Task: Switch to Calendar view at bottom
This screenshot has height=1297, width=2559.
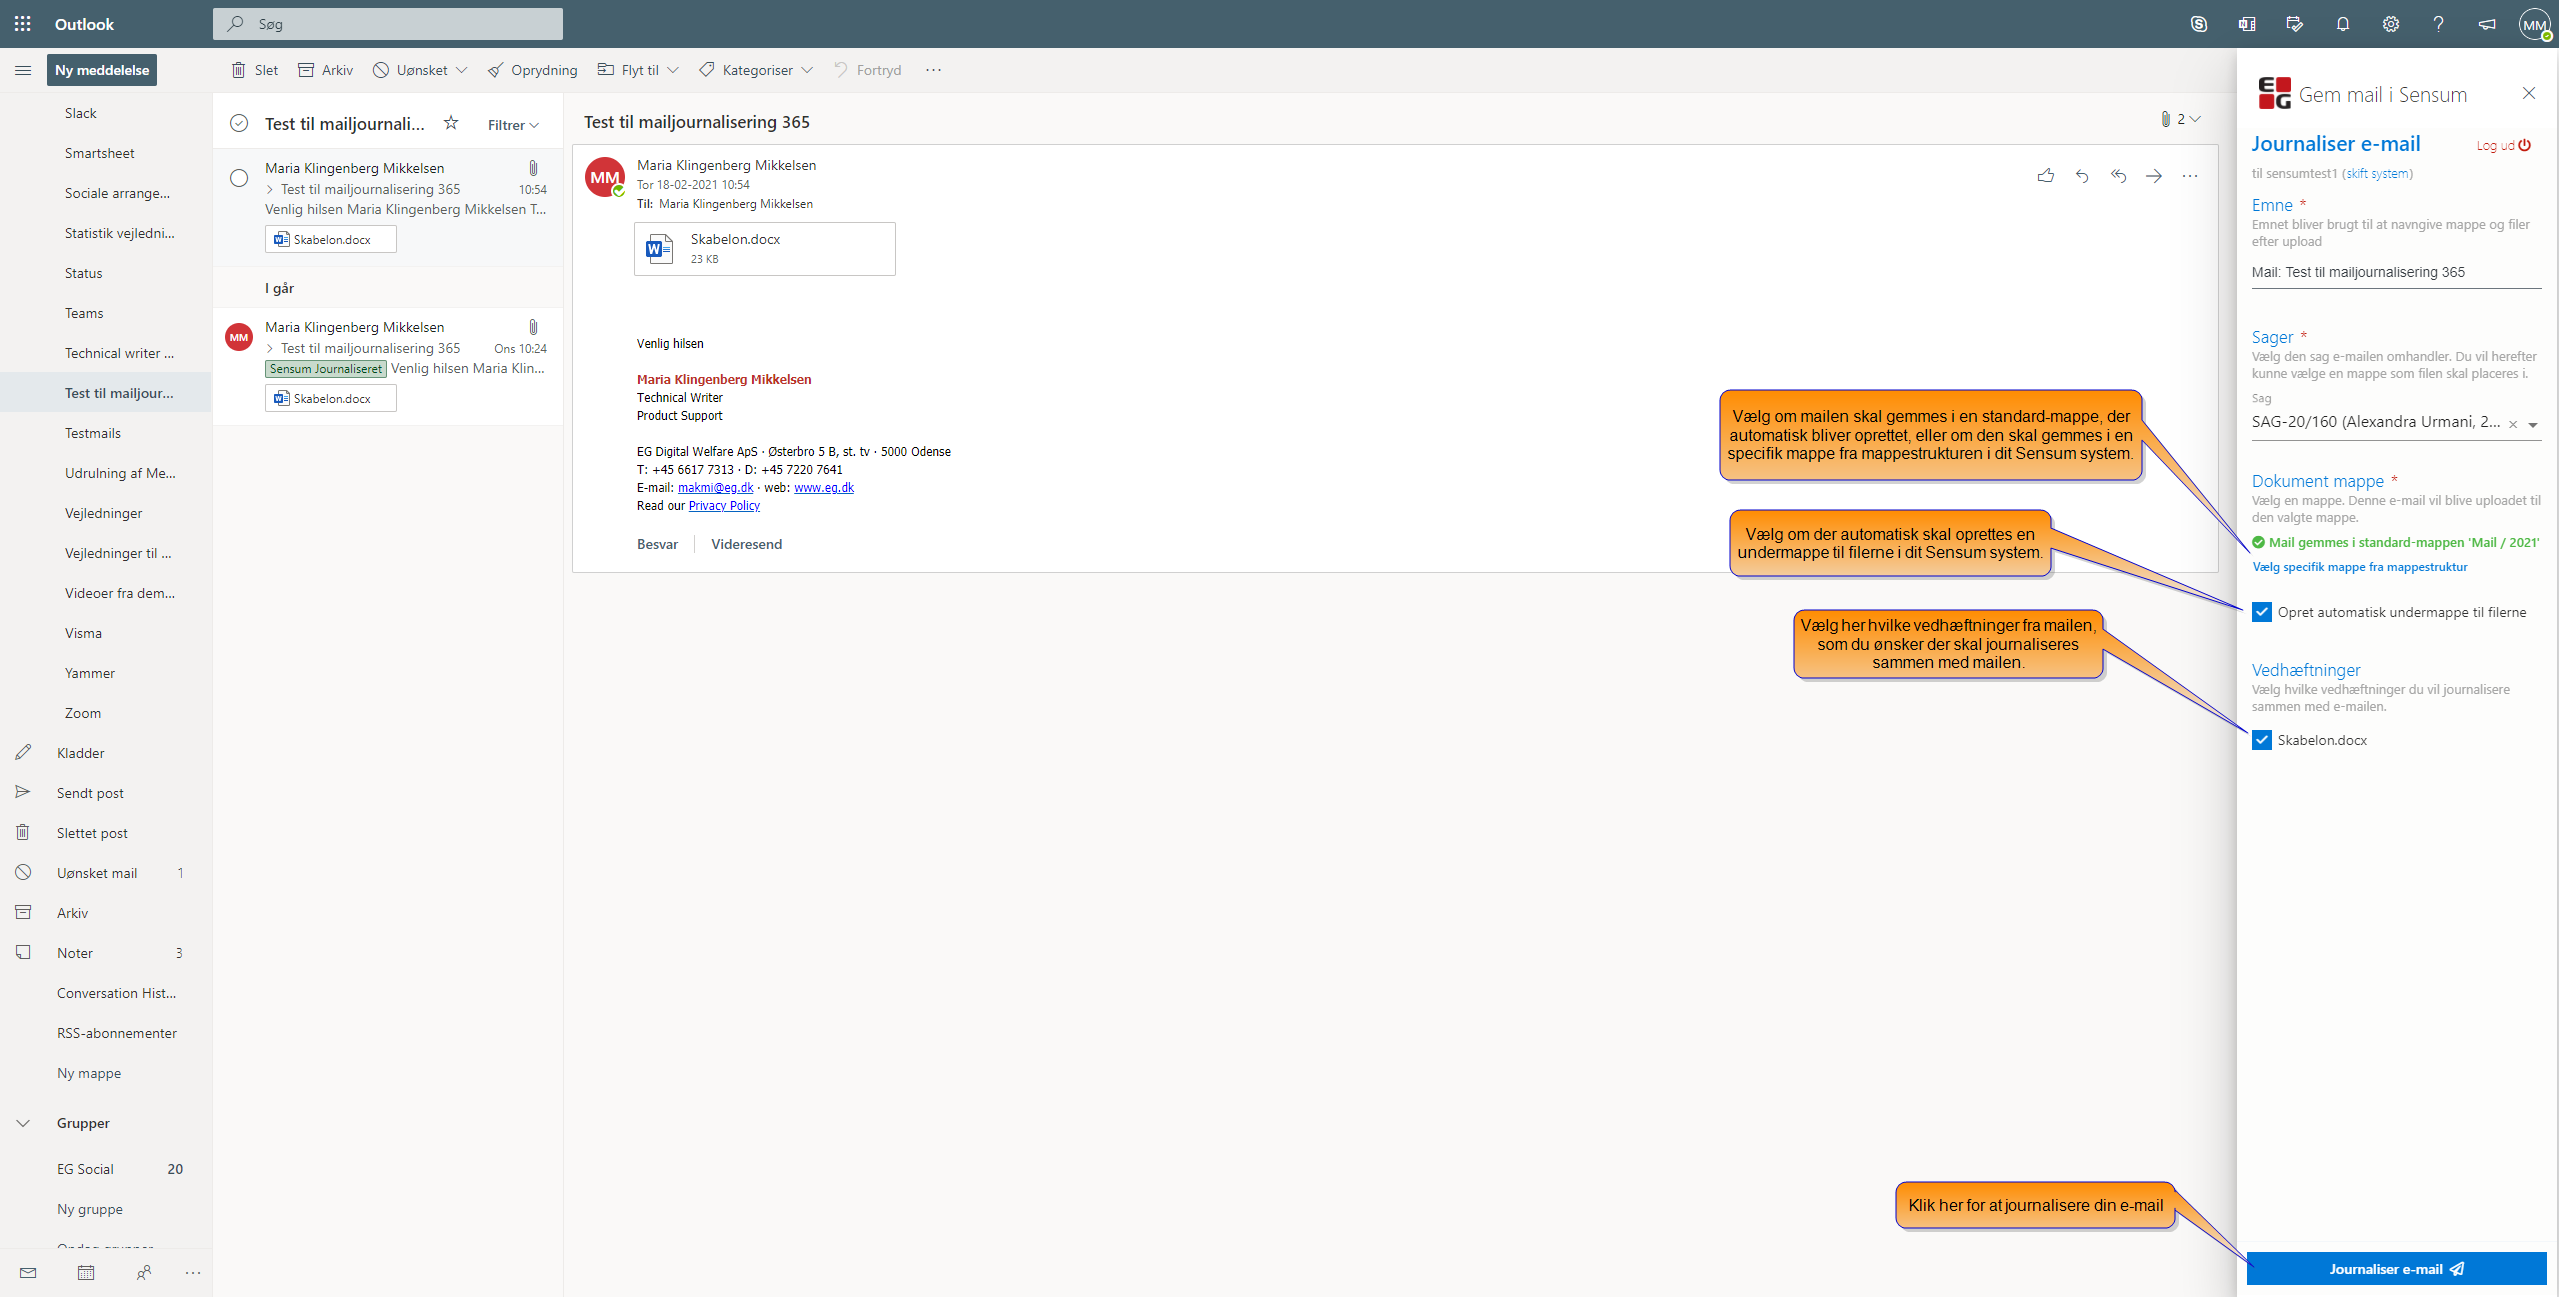Action: 86,1273
